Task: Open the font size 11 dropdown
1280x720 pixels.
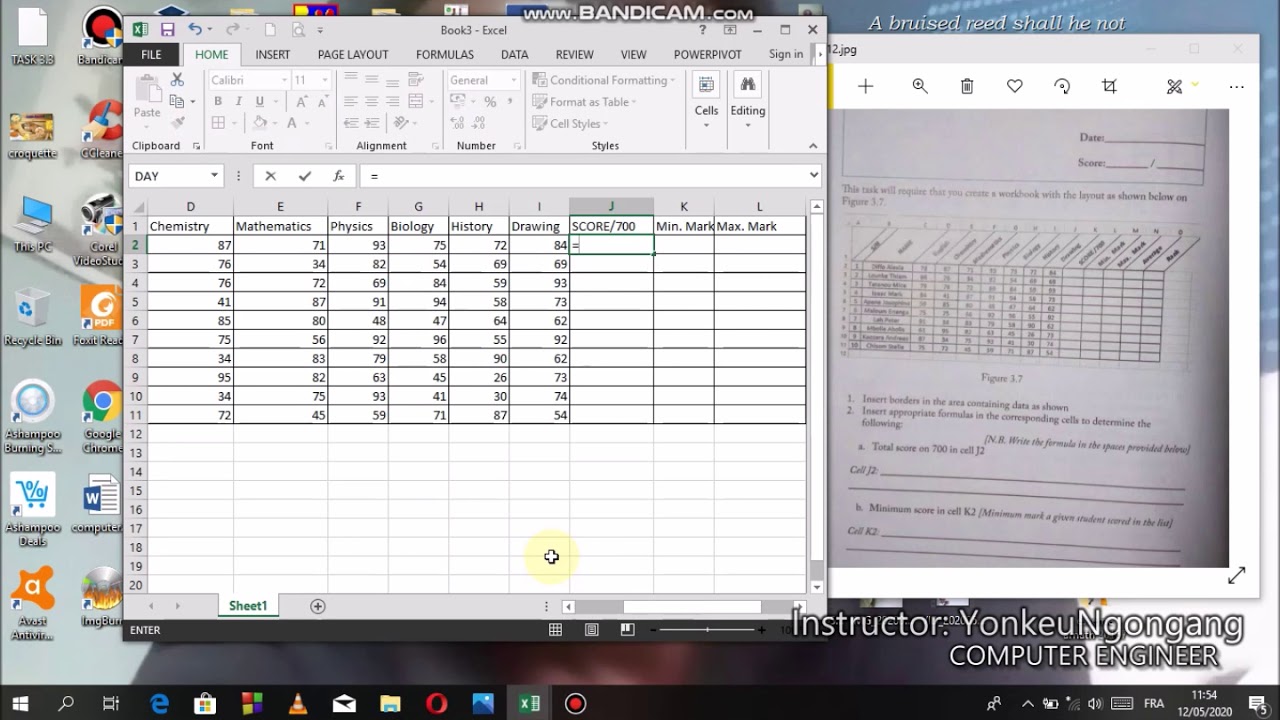Action: (325, 80)
